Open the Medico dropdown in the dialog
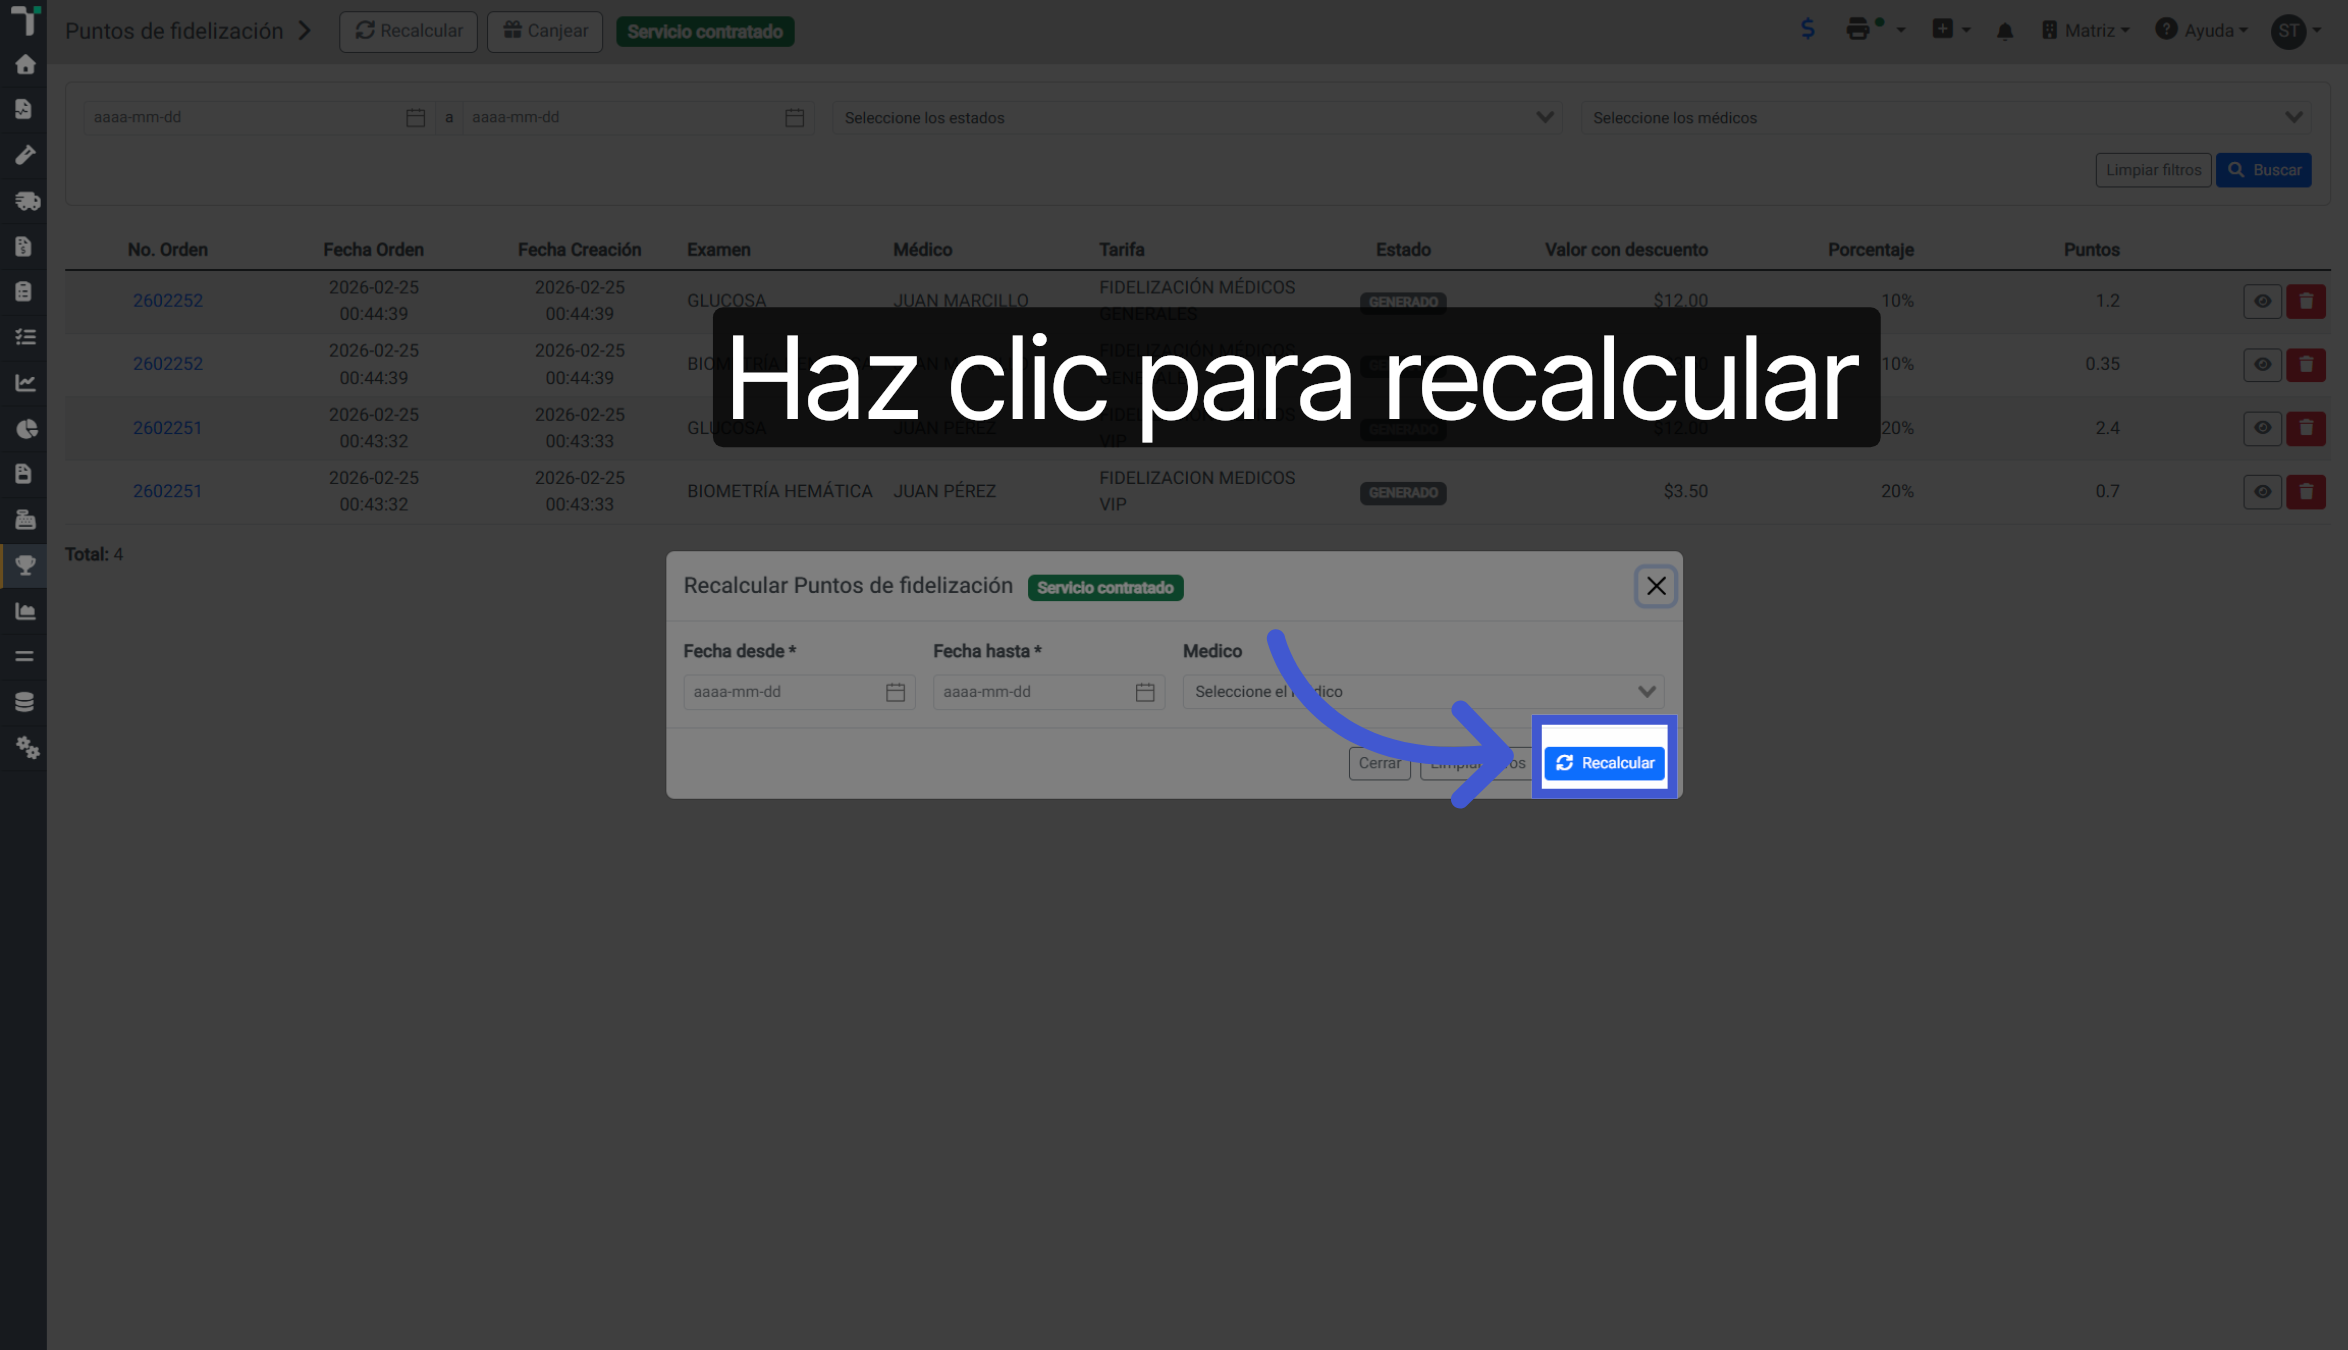The width and height of the screenshot is (2348, 1350). (1423, 692)
